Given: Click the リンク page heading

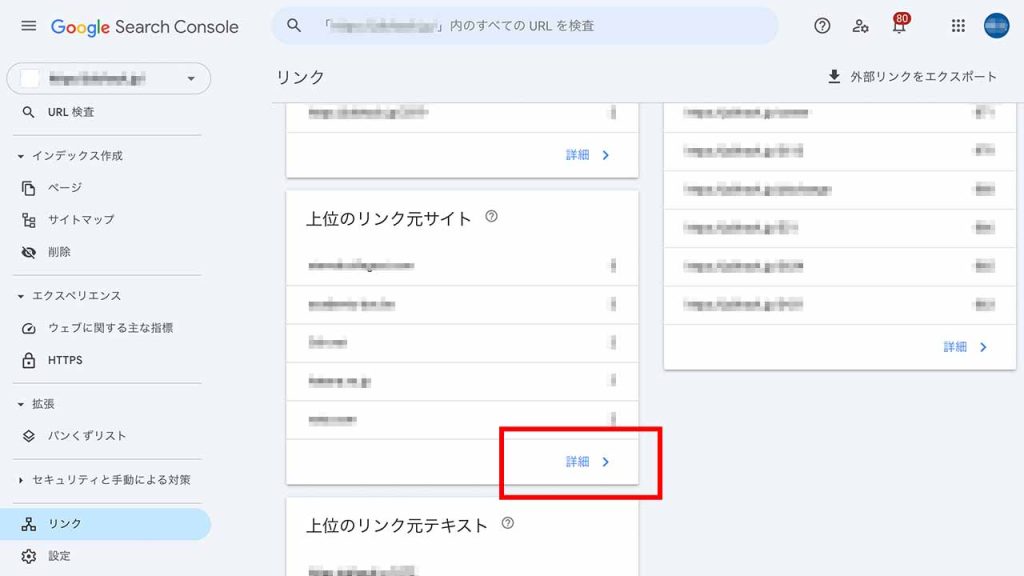Looking at the screenshot, I should 300,77.
